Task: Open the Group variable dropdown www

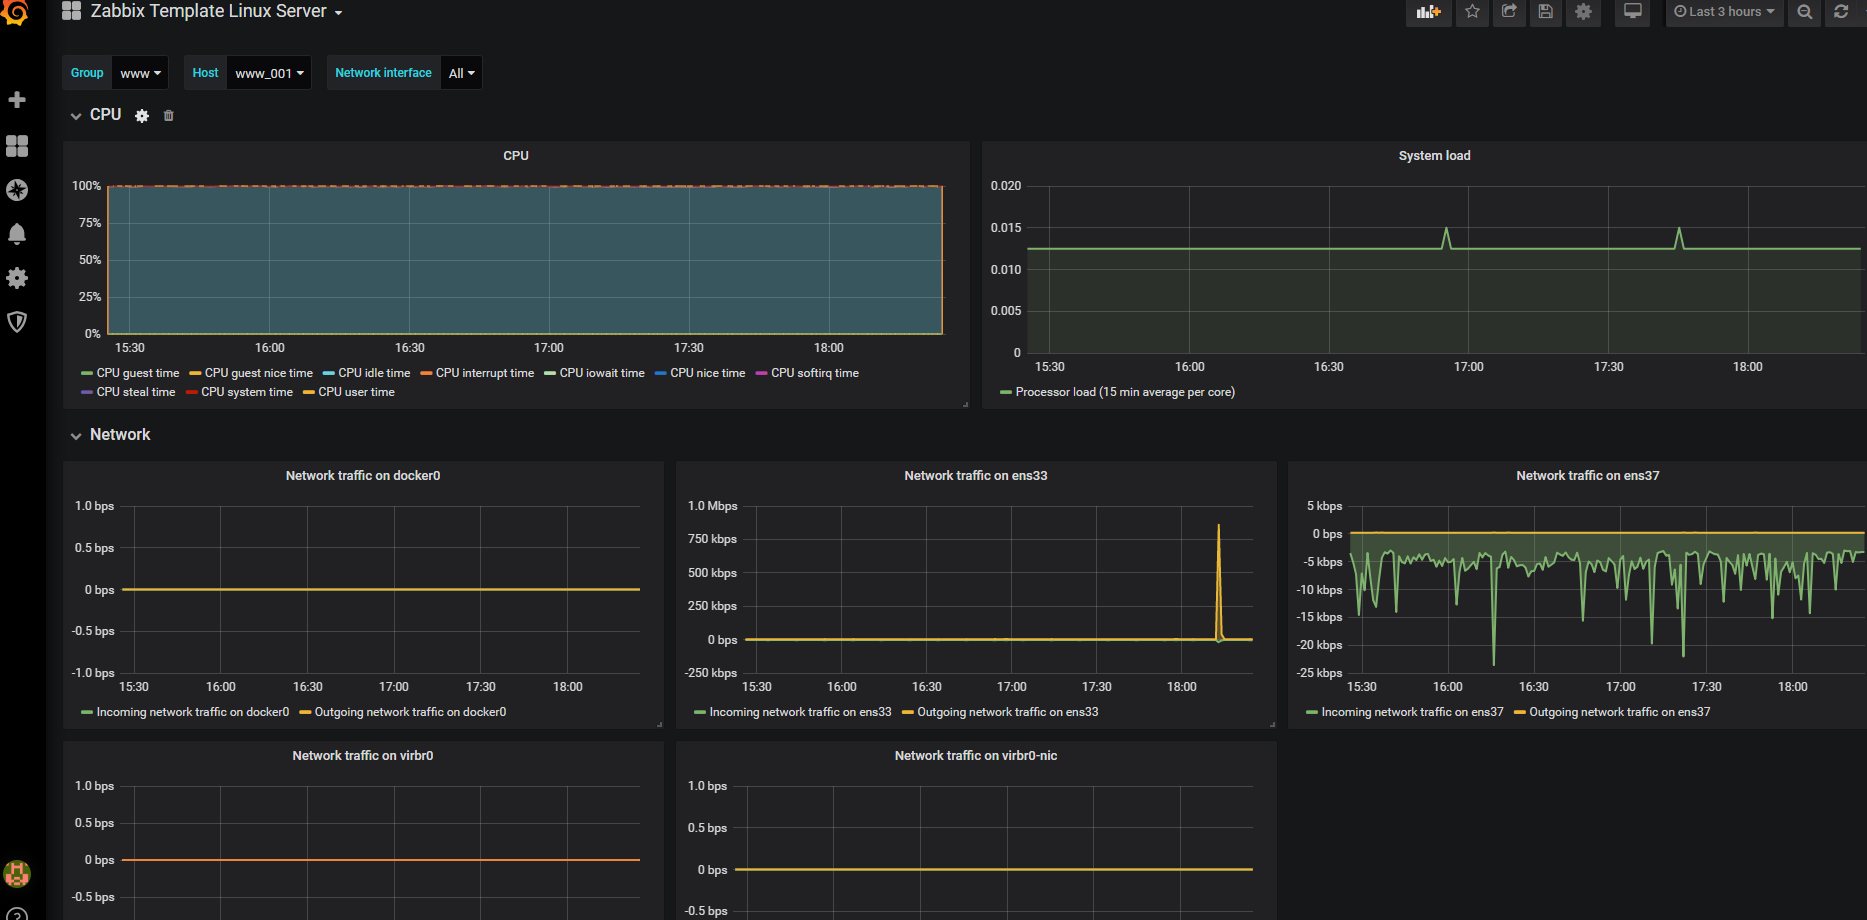Action: click(141, 73)
